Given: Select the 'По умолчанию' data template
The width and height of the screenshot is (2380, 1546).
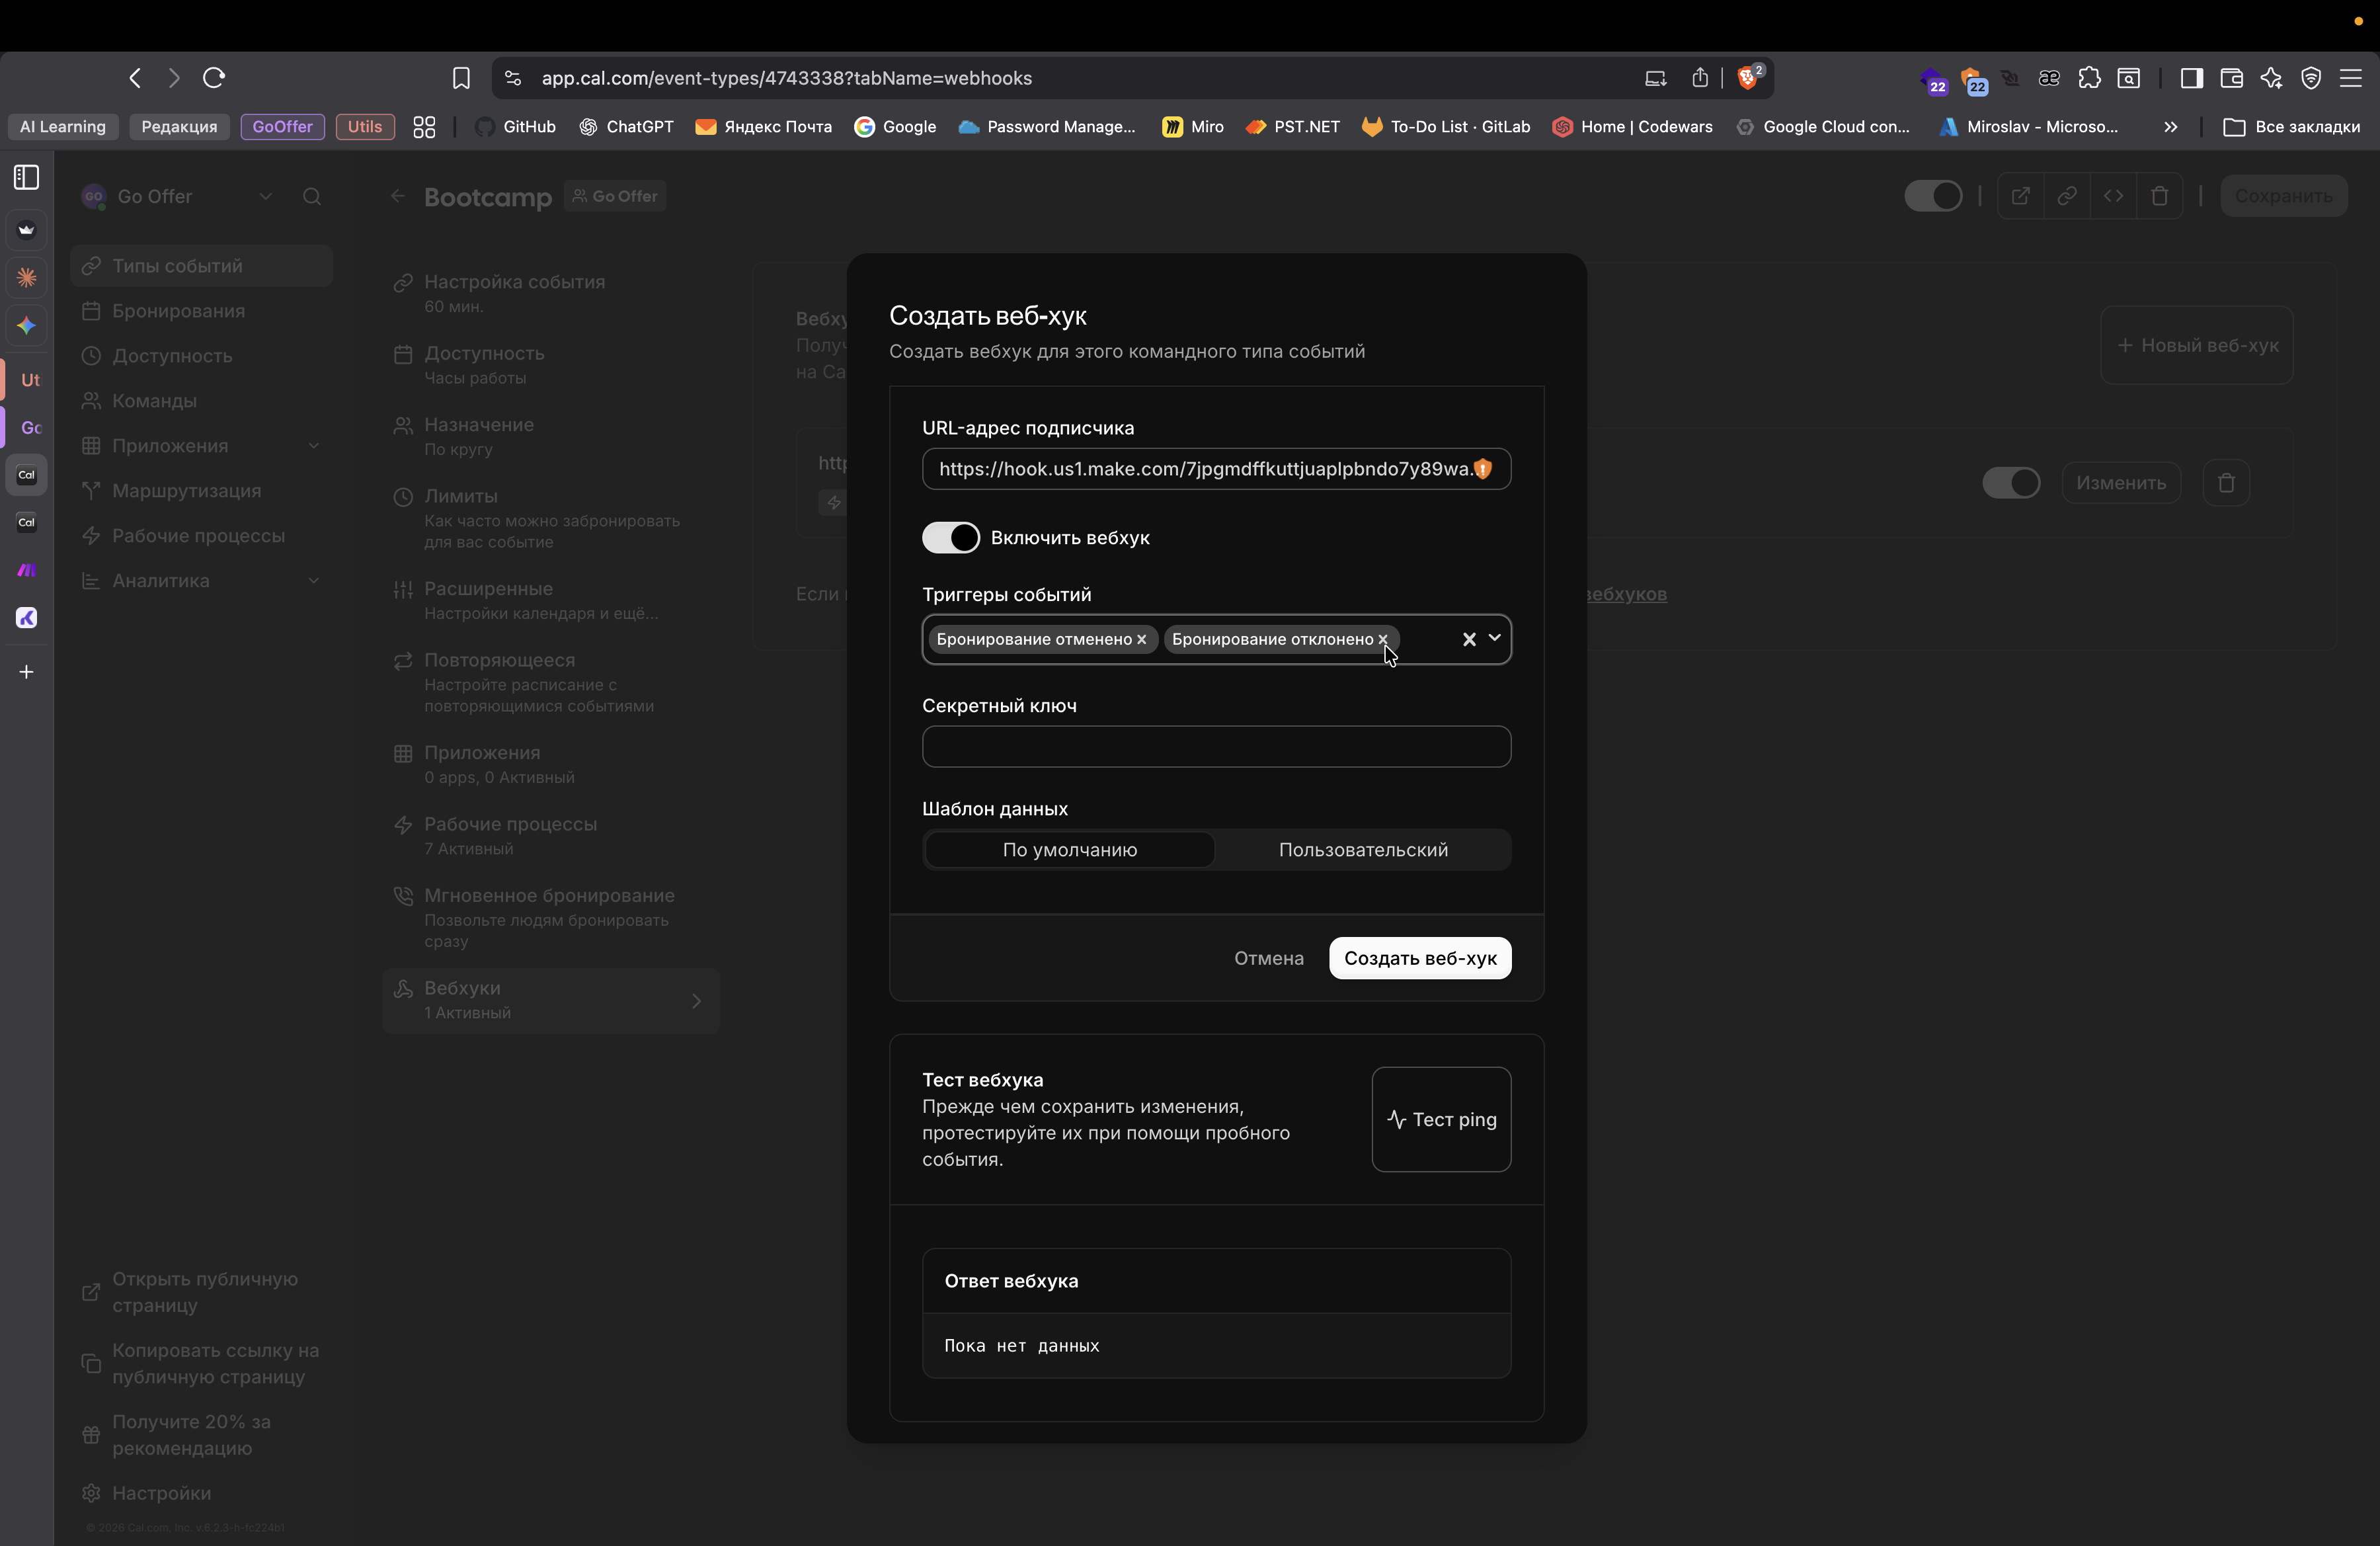Looking at the screenshot, I should (x=1069, y=850).
